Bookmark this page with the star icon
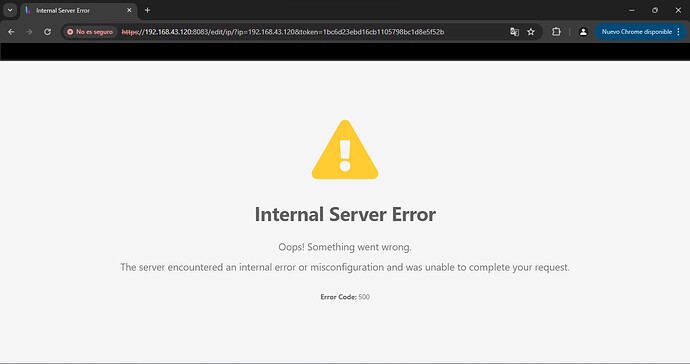The width and height of the screenshot is (690, 364). pyautogui.click(x=531, y=32)
